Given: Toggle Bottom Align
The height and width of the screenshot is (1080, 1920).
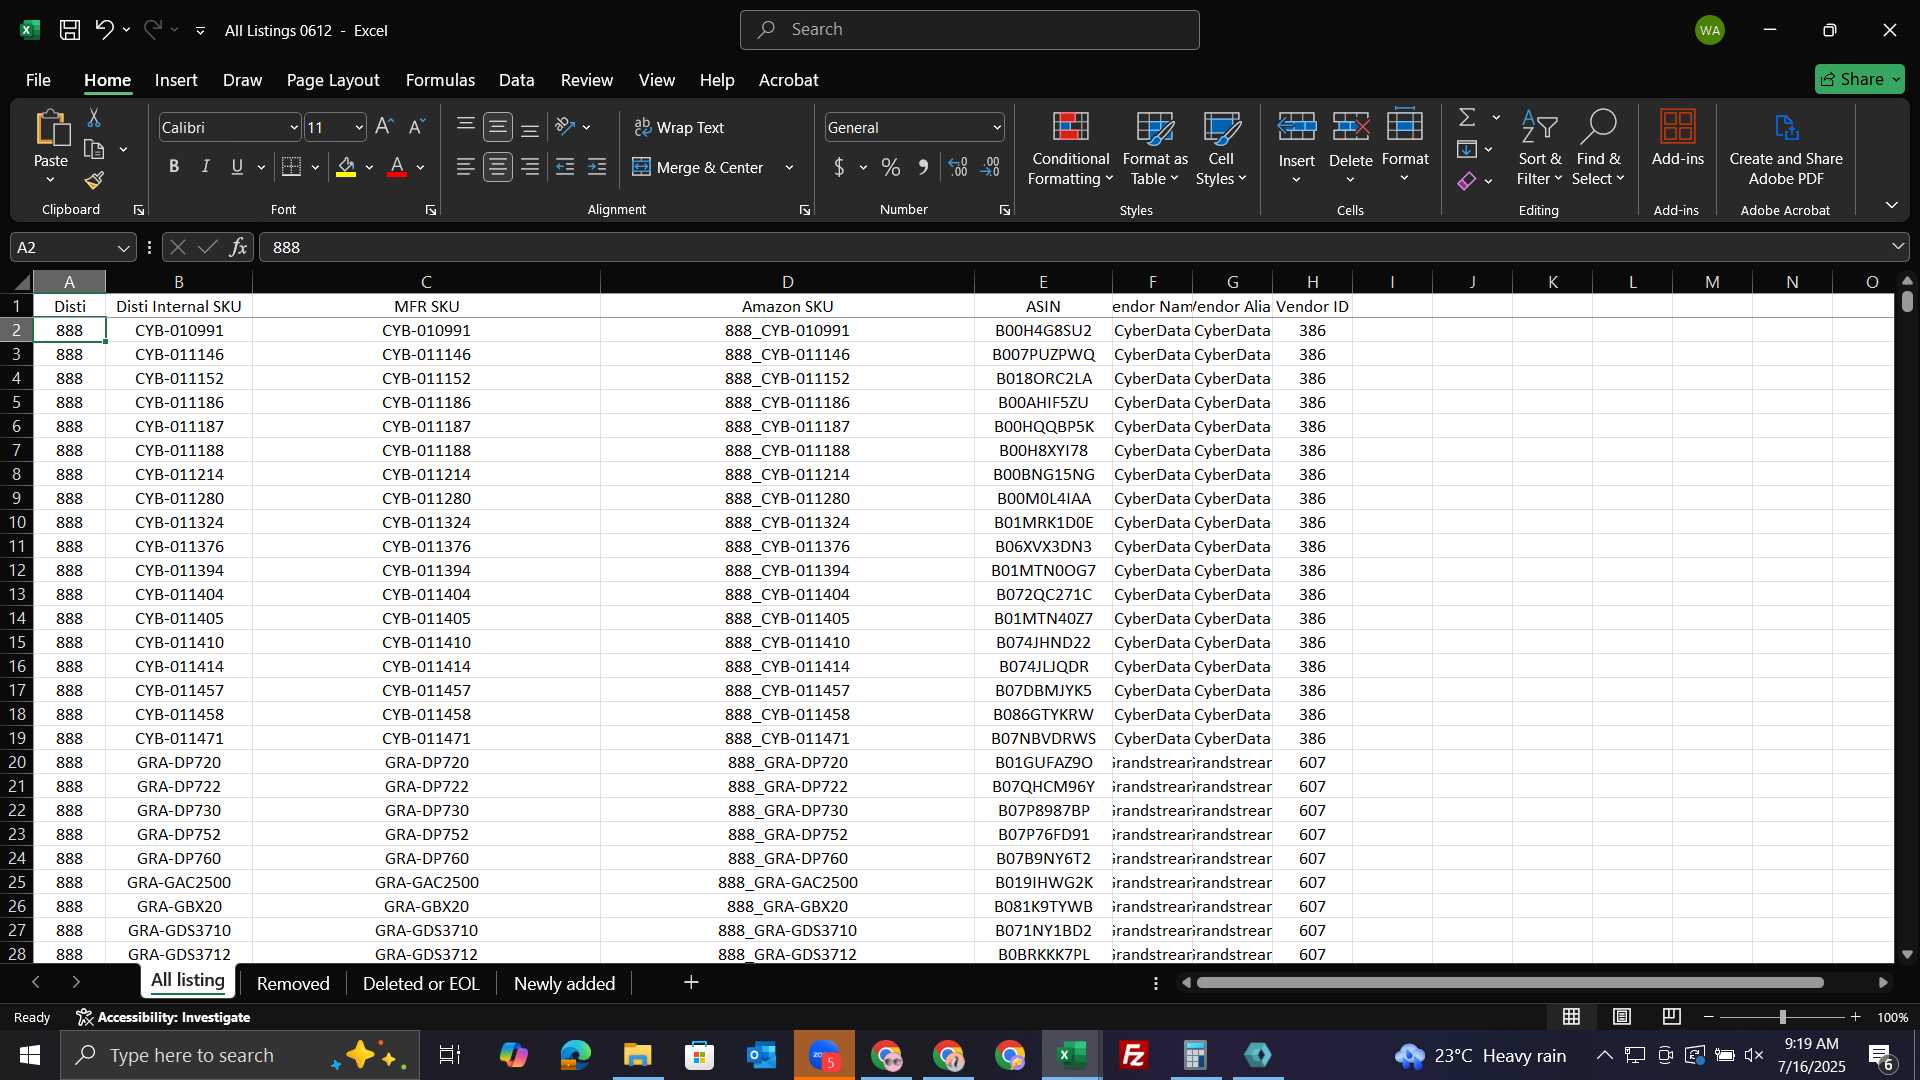Looking at the screenshot, I should click(x=530, y=127).
